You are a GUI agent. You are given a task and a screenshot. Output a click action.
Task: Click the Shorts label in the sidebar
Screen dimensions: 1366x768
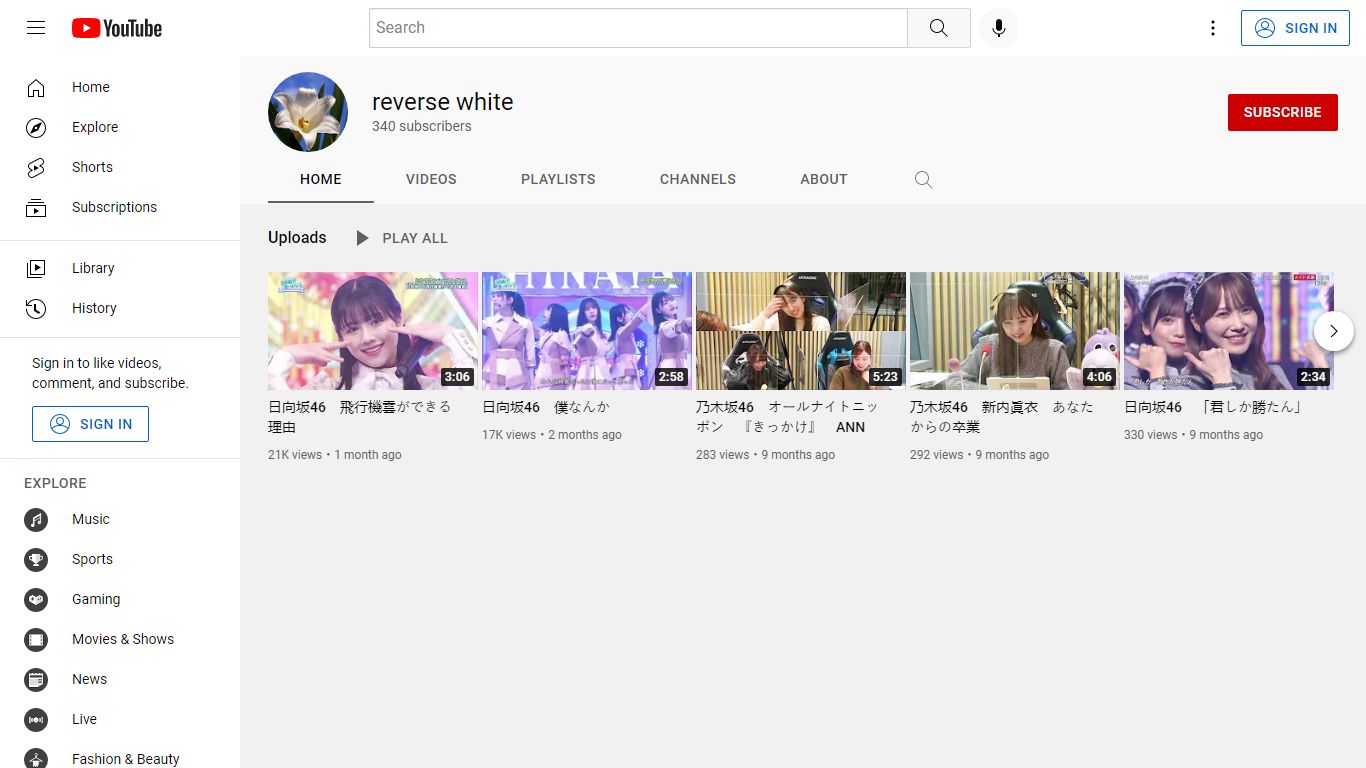pyautogui.click(x=92, y=167)
